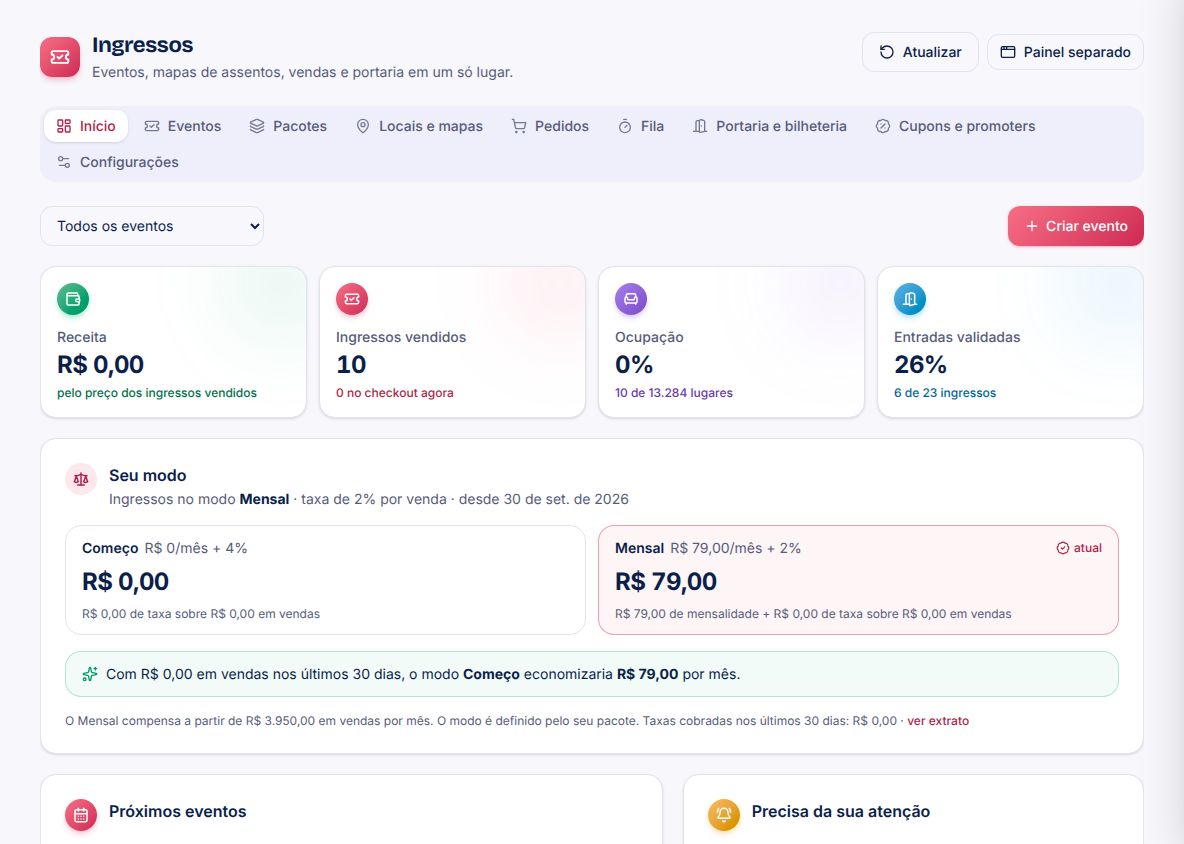Click the check icon next to atual
This screenshot has height=844, width=1184.
[x=1062, y=548]
